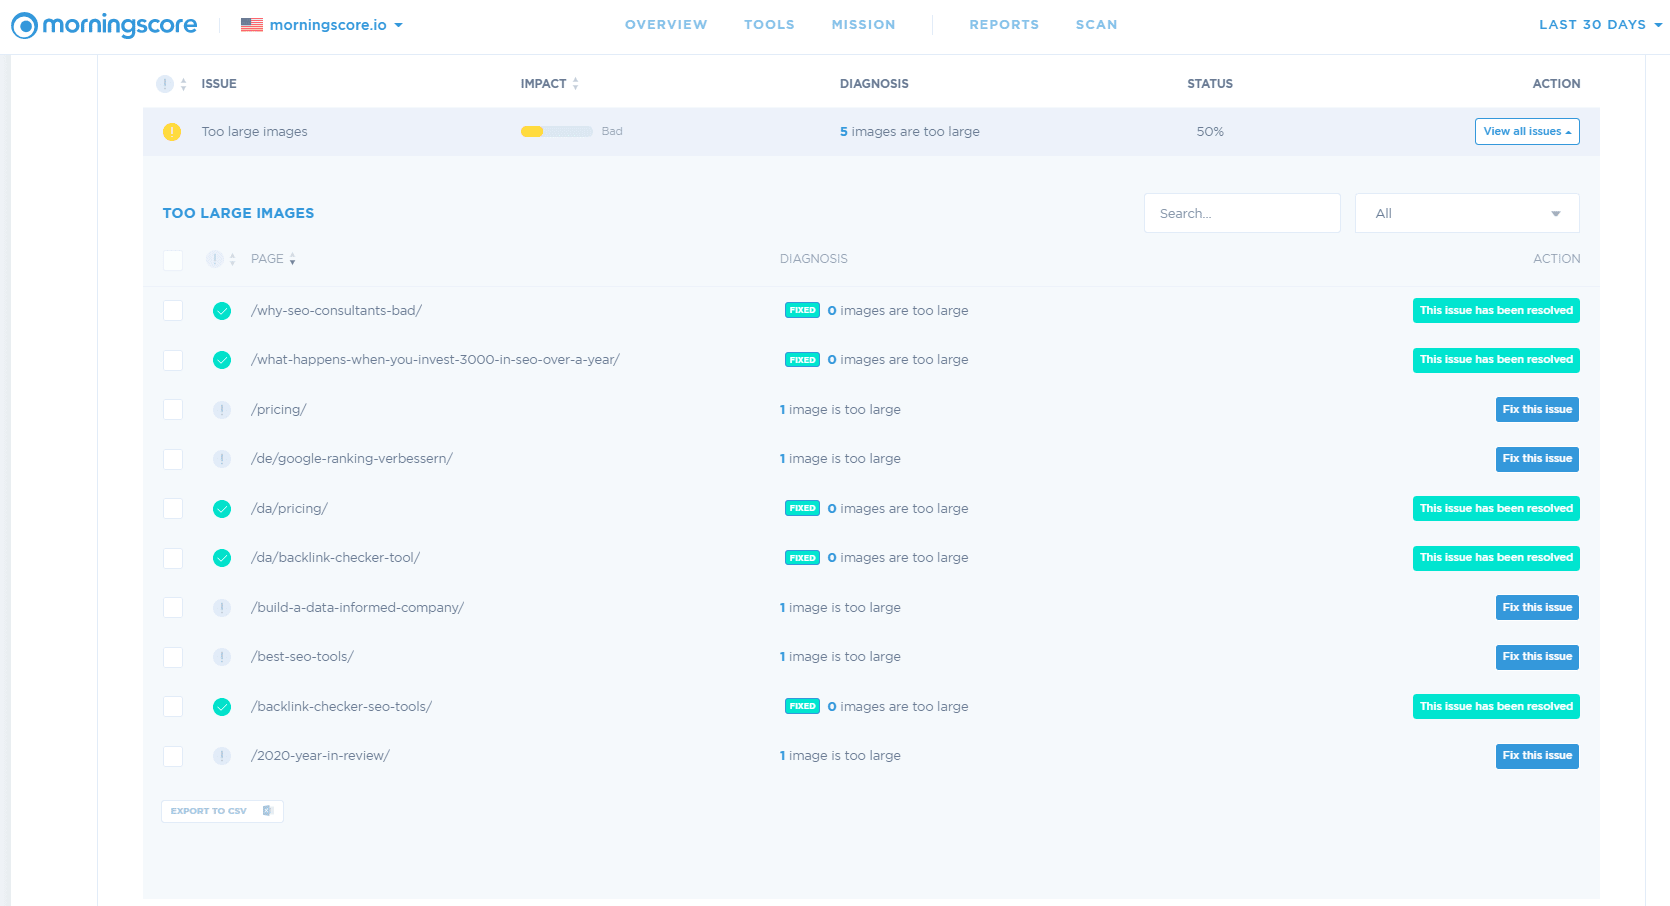This screenshot has height=906, width=1670.
Task: Open the REPORTS menu
Action: click(1004, 25)
